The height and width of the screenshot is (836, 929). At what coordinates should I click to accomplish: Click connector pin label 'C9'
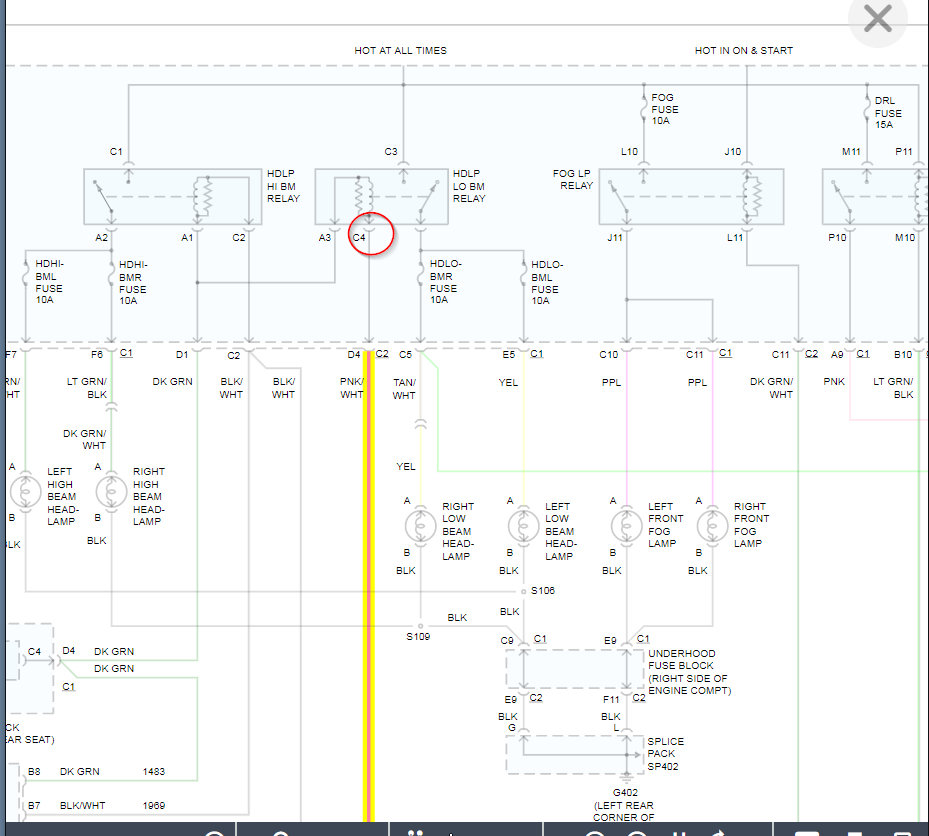pyautogui.click(x=507, y=640)
